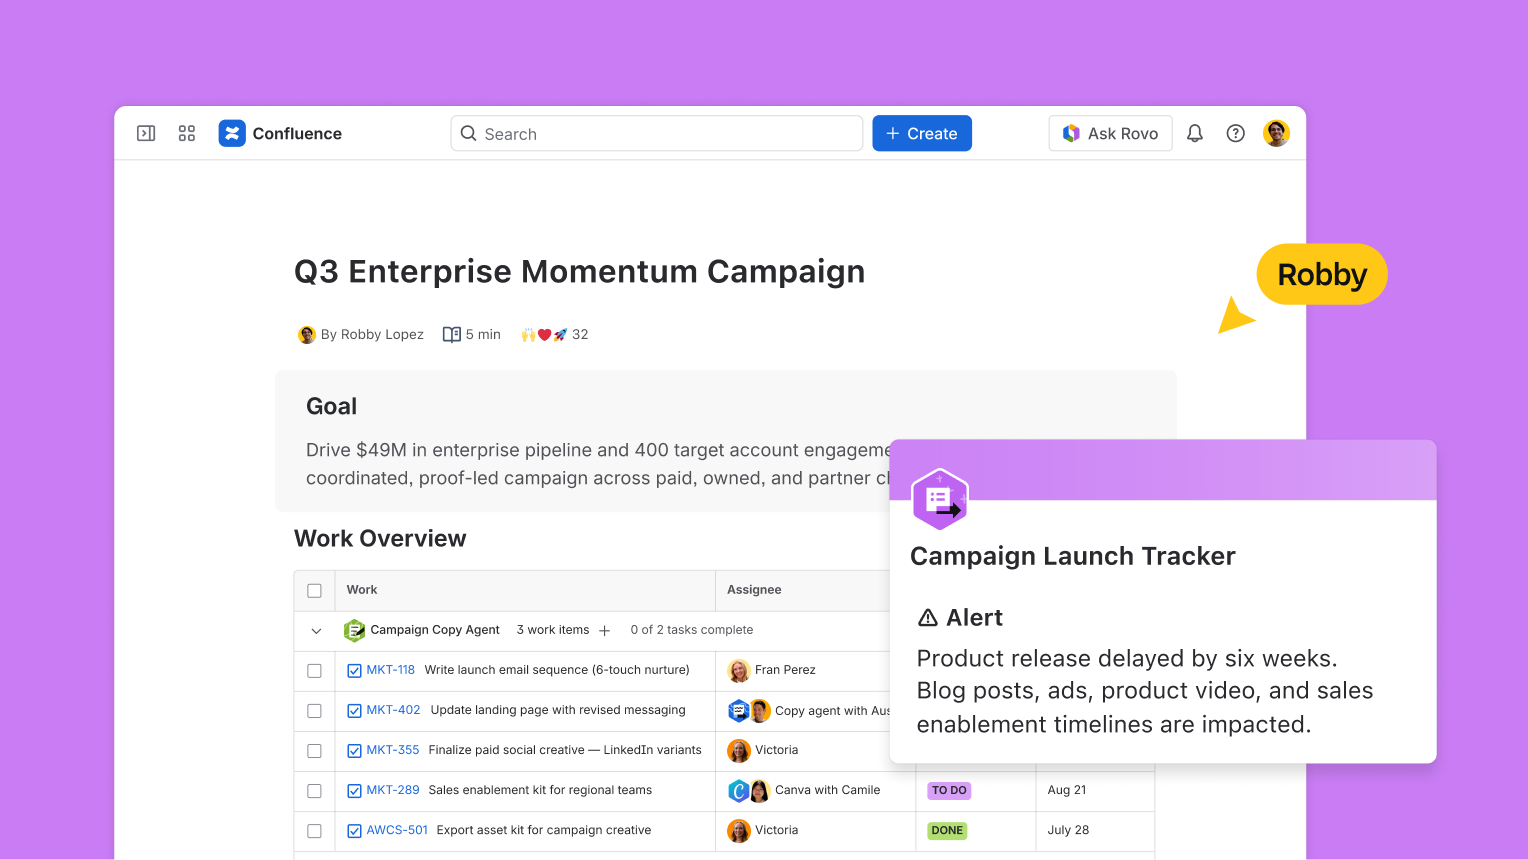1528x860 pixels.
Task: Click task type icon beside MKT-355
Action: tap(354, 751)
